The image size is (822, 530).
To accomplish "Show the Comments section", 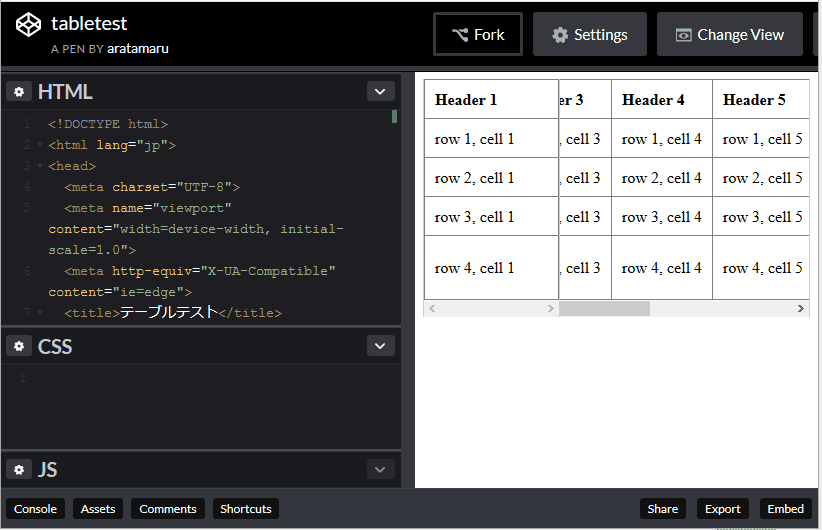I will pyautogui.click(x=168, y=509).
